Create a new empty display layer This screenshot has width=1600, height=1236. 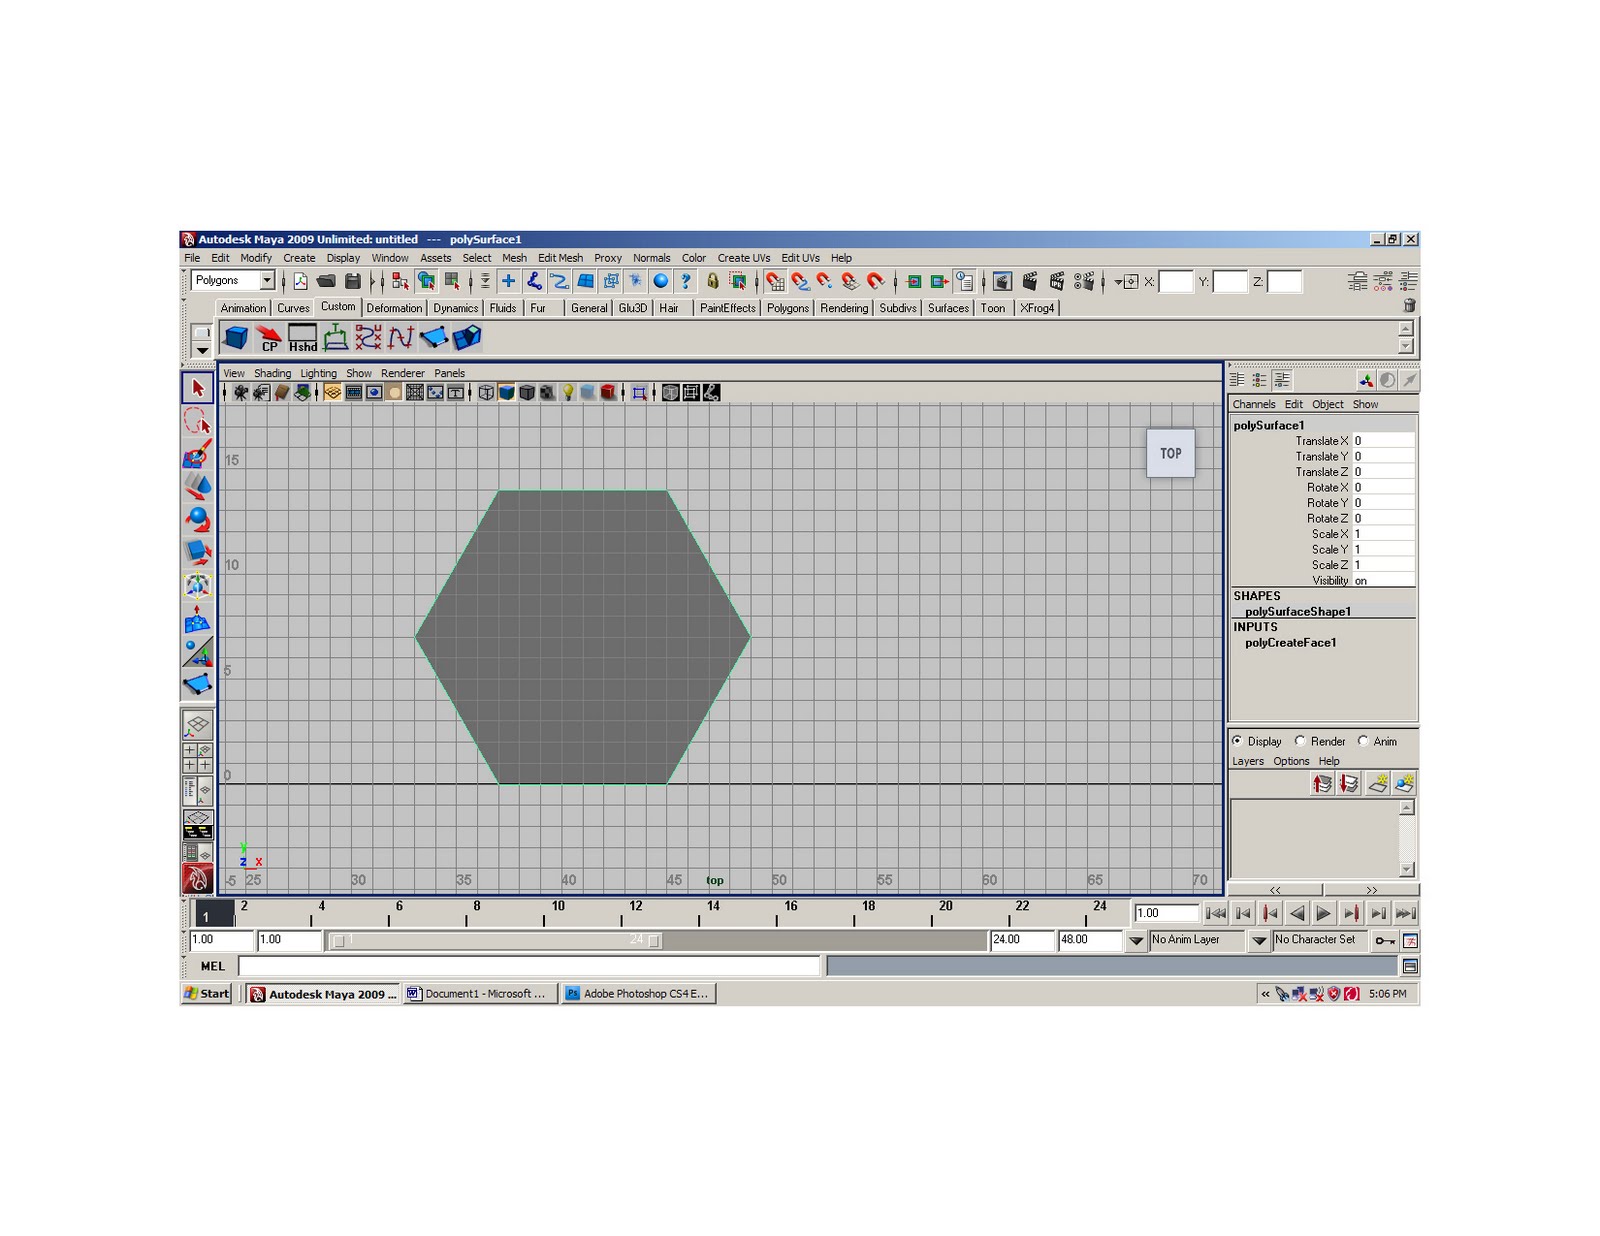point(1378,784)
